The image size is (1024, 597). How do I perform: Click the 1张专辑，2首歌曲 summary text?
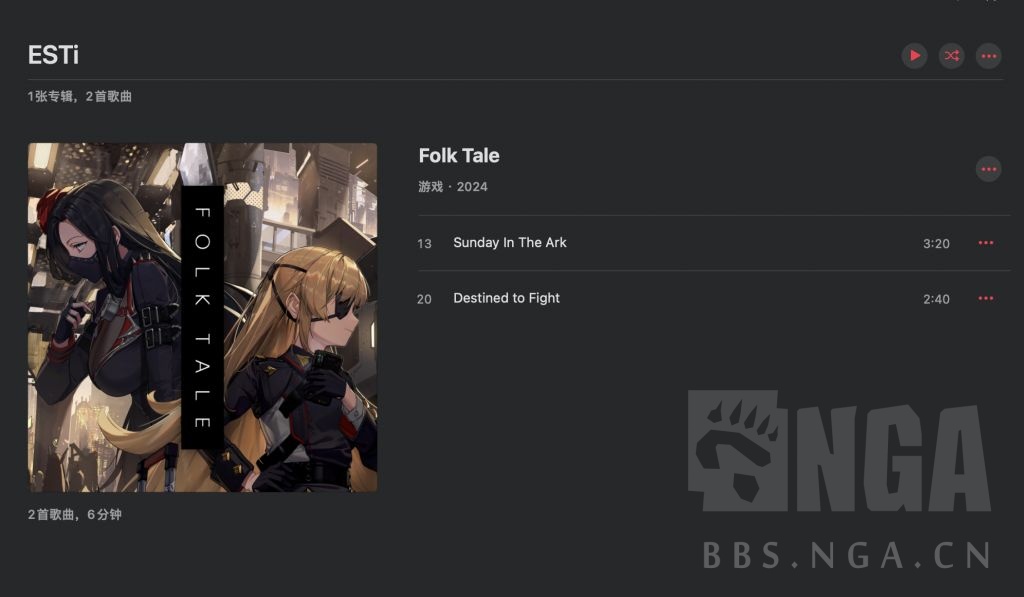coord(80,97)
